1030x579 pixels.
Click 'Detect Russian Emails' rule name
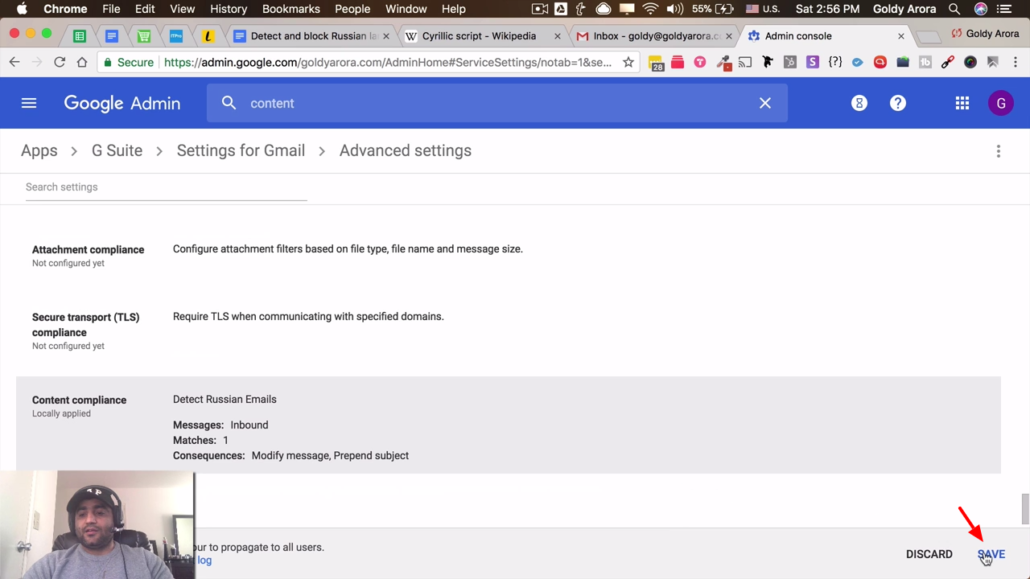pos(225,400)
